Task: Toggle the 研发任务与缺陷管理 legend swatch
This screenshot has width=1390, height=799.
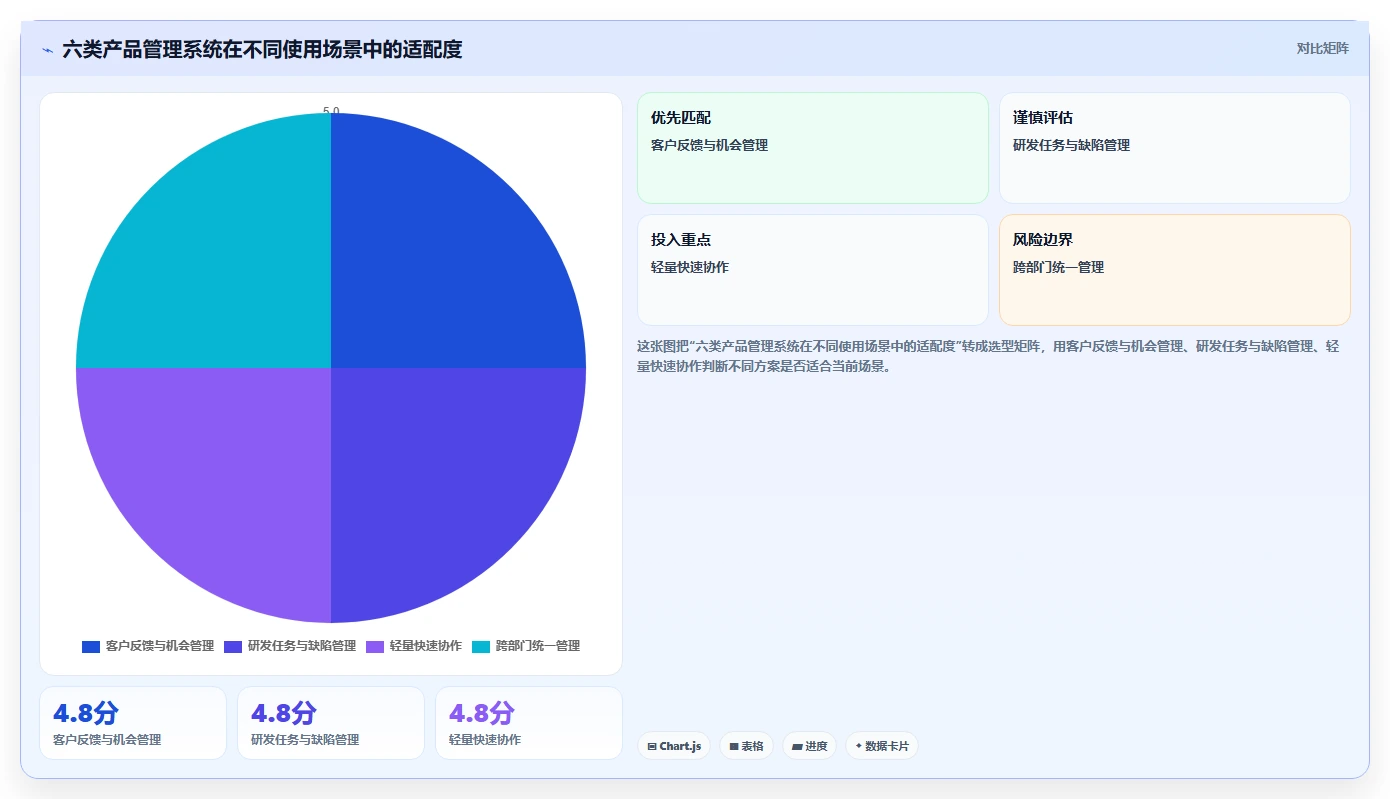Action: pyautogui.click(x=233, y=646)
